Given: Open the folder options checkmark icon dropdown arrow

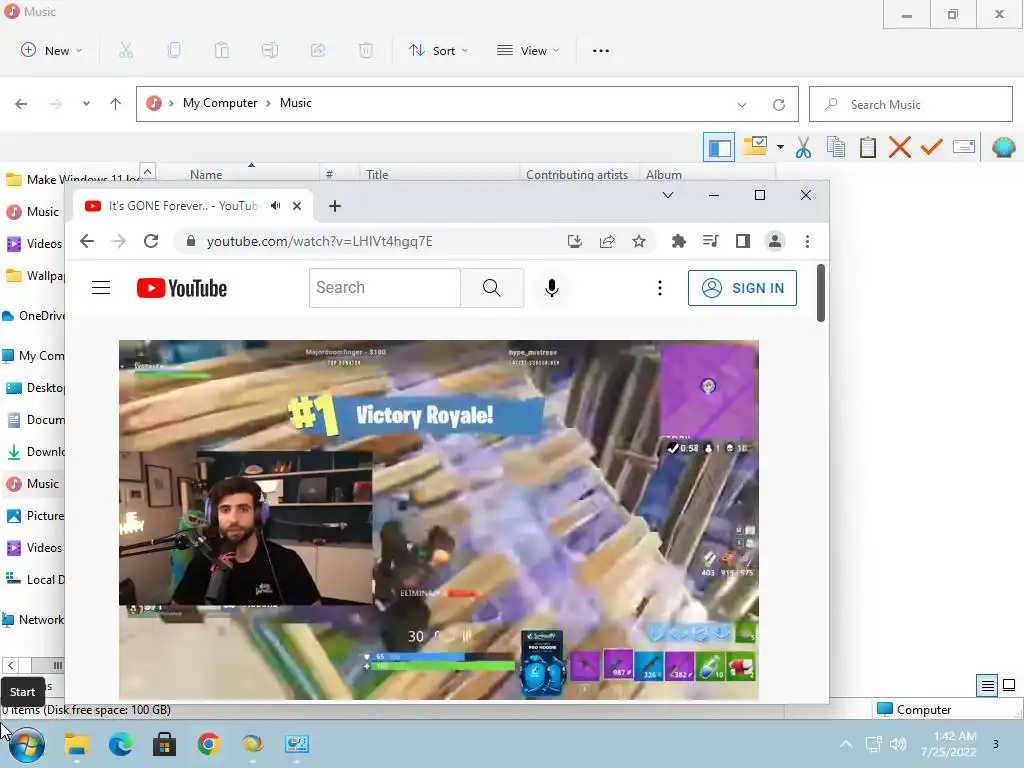Looking at the screenshot, I should pyautogui.click(x=780, y=148).
